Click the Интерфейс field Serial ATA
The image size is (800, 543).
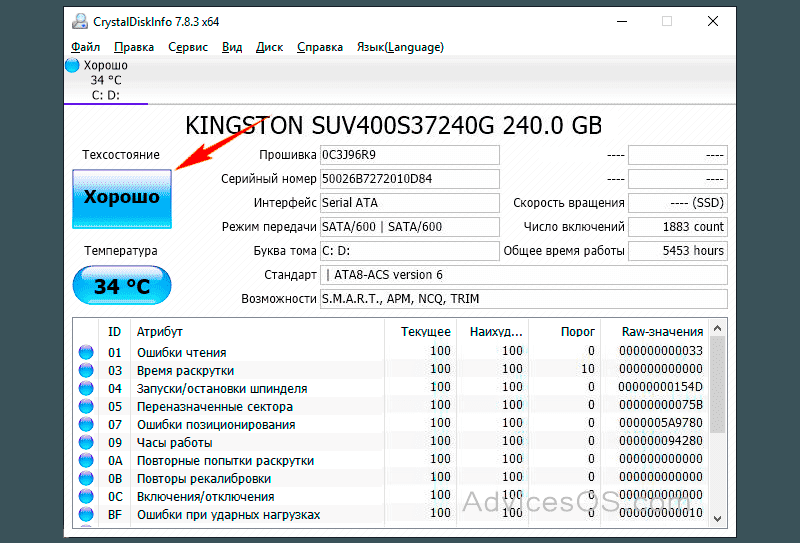point(410,203)
